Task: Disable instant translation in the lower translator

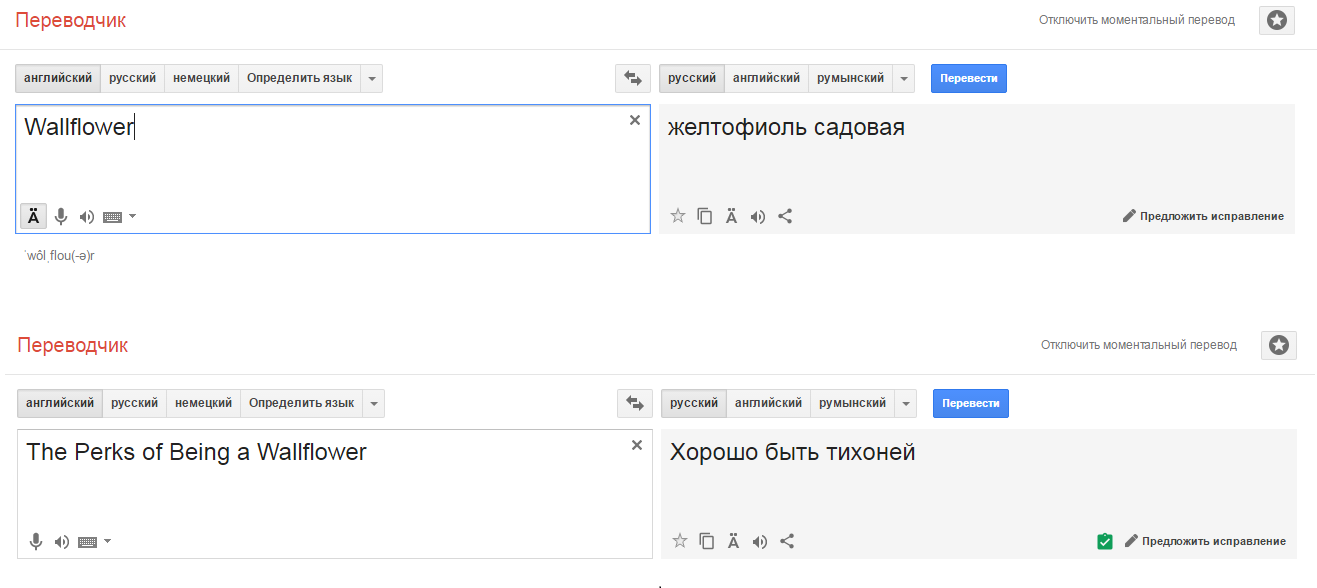Action: tap(1138, 345)
